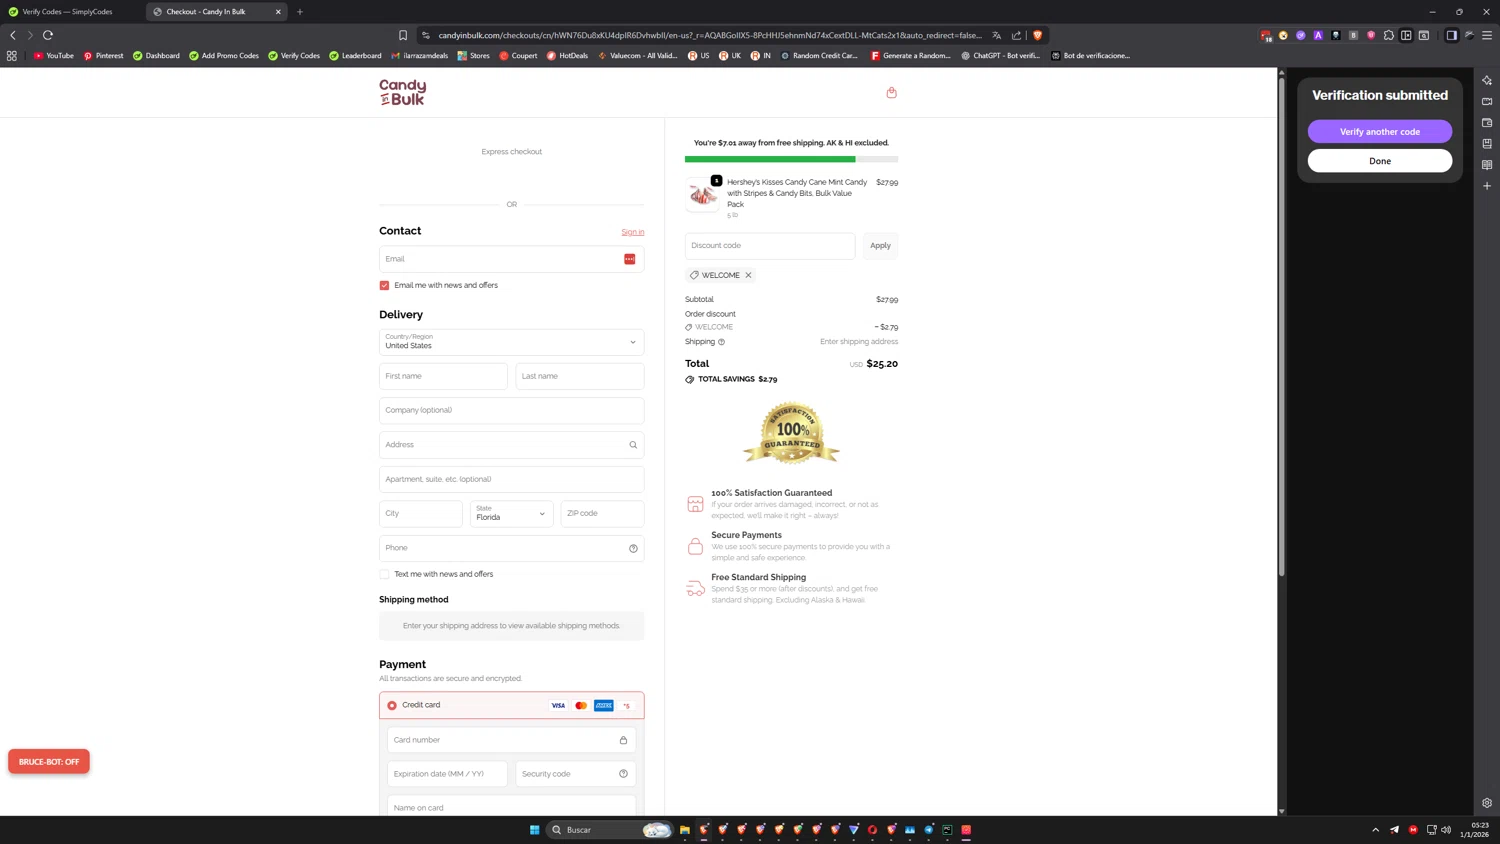The width and height of the screenshot is (1500, 844).
Task: Open a new tab with plus button
Action: pos(300,12)
